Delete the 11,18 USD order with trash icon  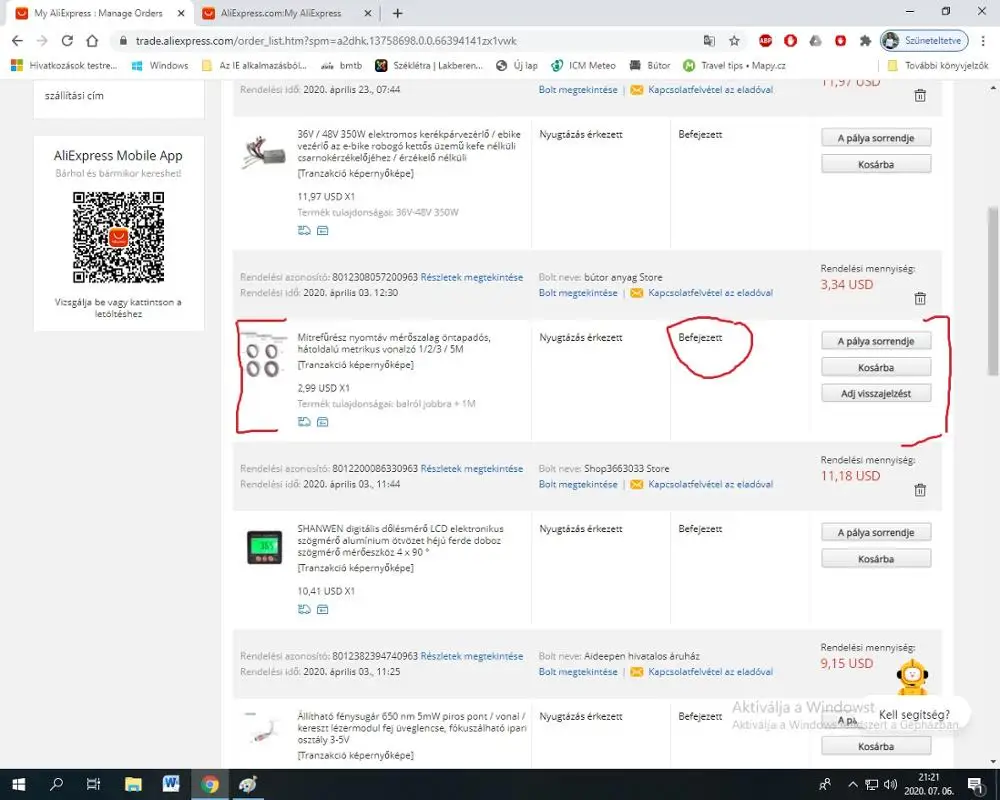coord(920,490)
